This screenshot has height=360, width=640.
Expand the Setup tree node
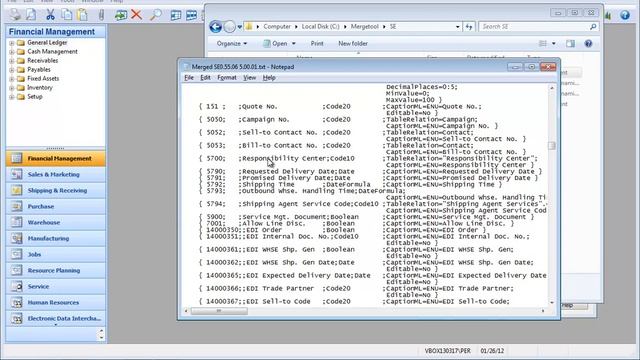tap(12, 97)
